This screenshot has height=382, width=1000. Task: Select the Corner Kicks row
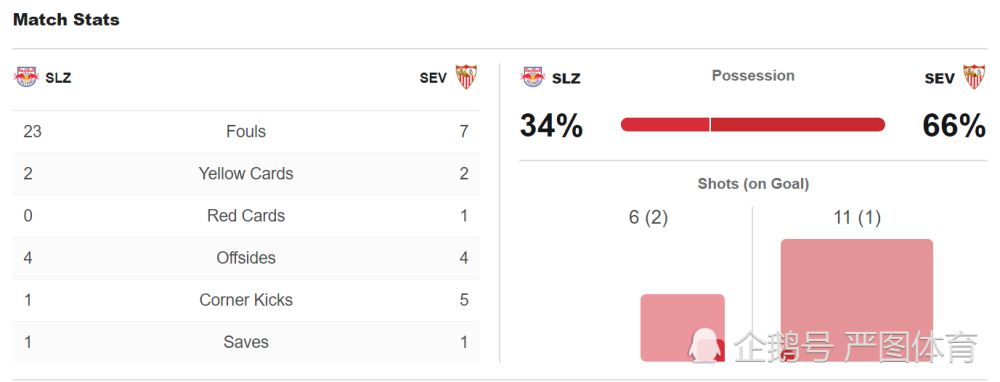tap(246, 300)
